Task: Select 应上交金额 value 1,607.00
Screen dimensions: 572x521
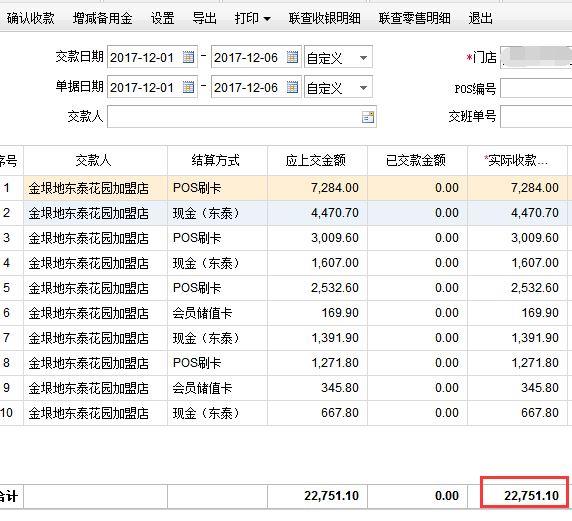Action: pos(317,263)
